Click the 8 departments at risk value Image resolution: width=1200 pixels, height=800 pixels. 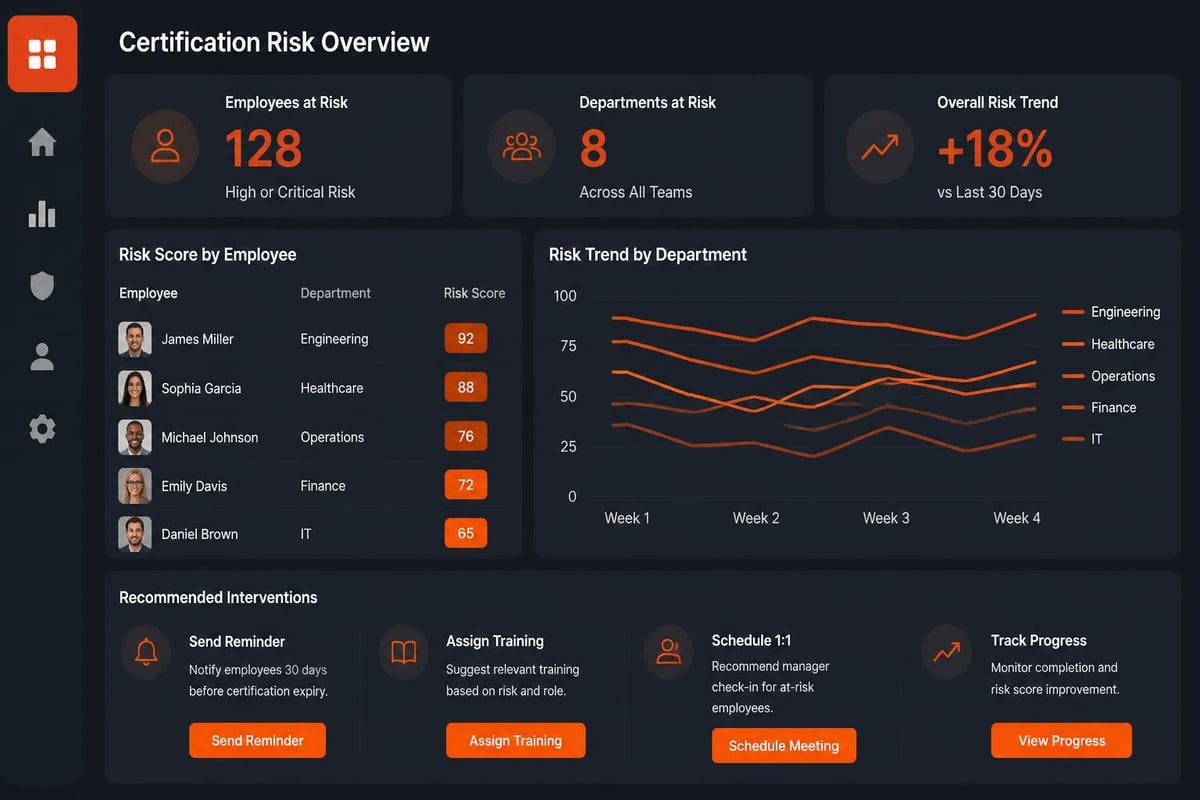tap(594, 148)
